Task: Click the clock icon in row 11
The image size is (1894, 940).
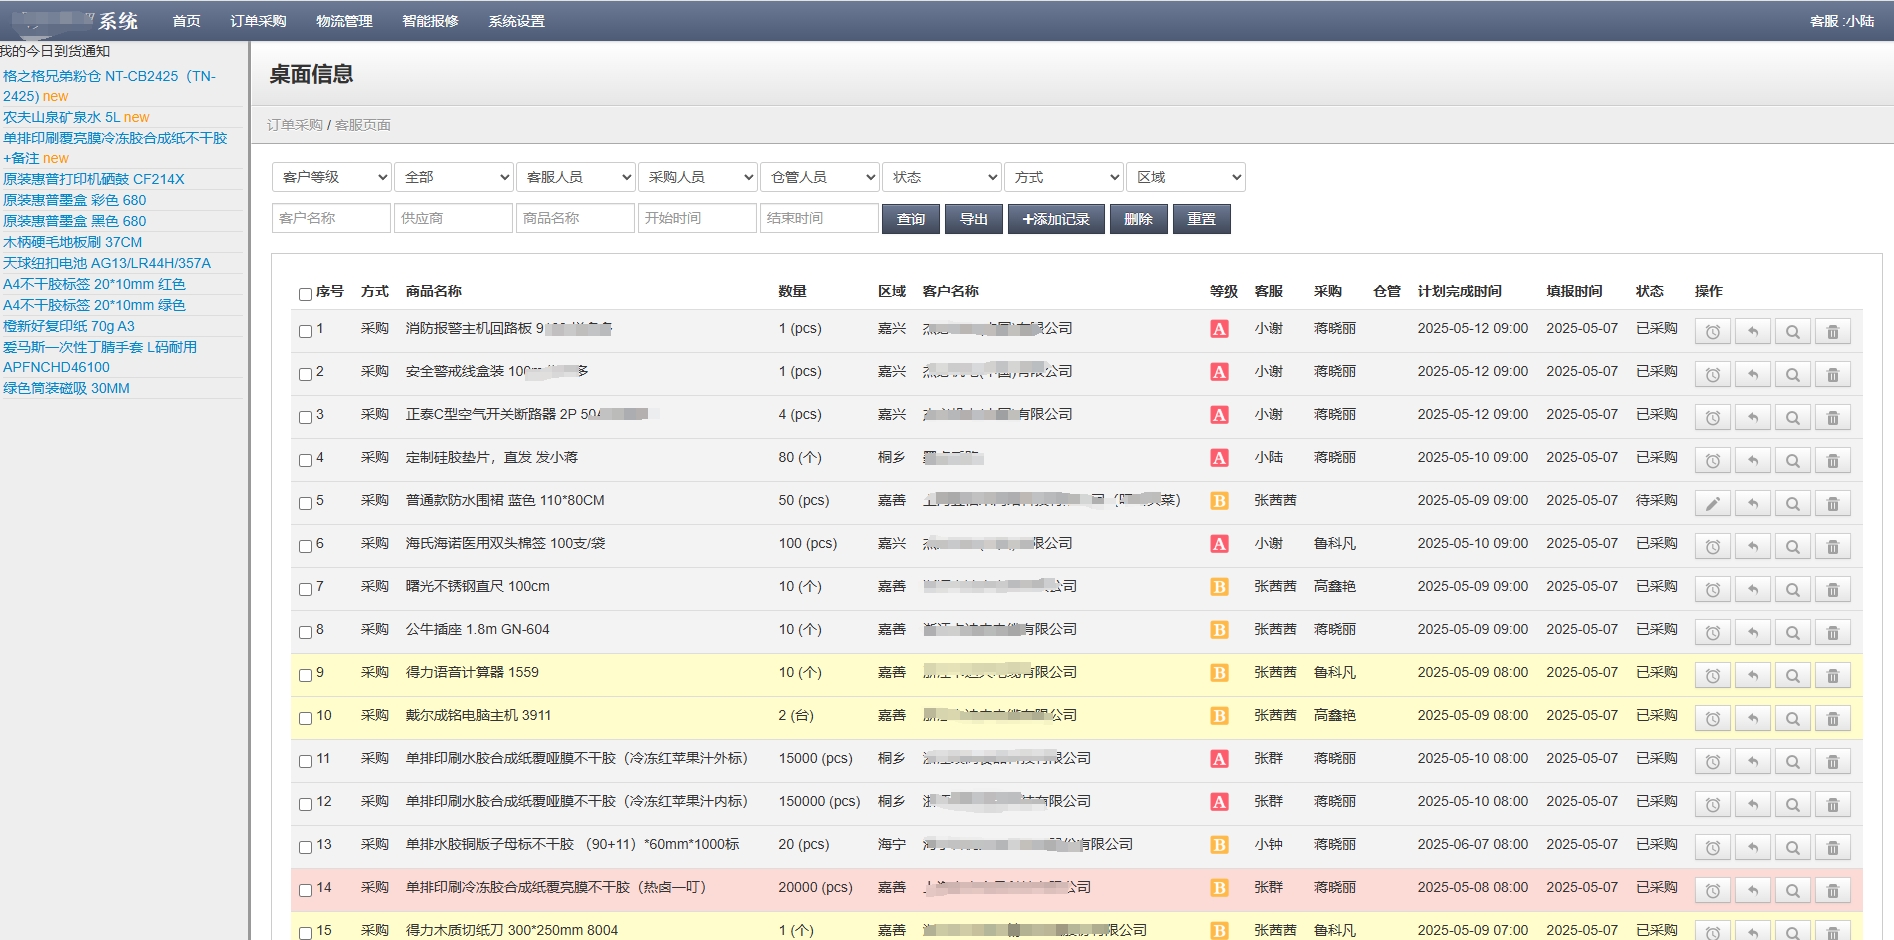Action: pos(1712,762)
